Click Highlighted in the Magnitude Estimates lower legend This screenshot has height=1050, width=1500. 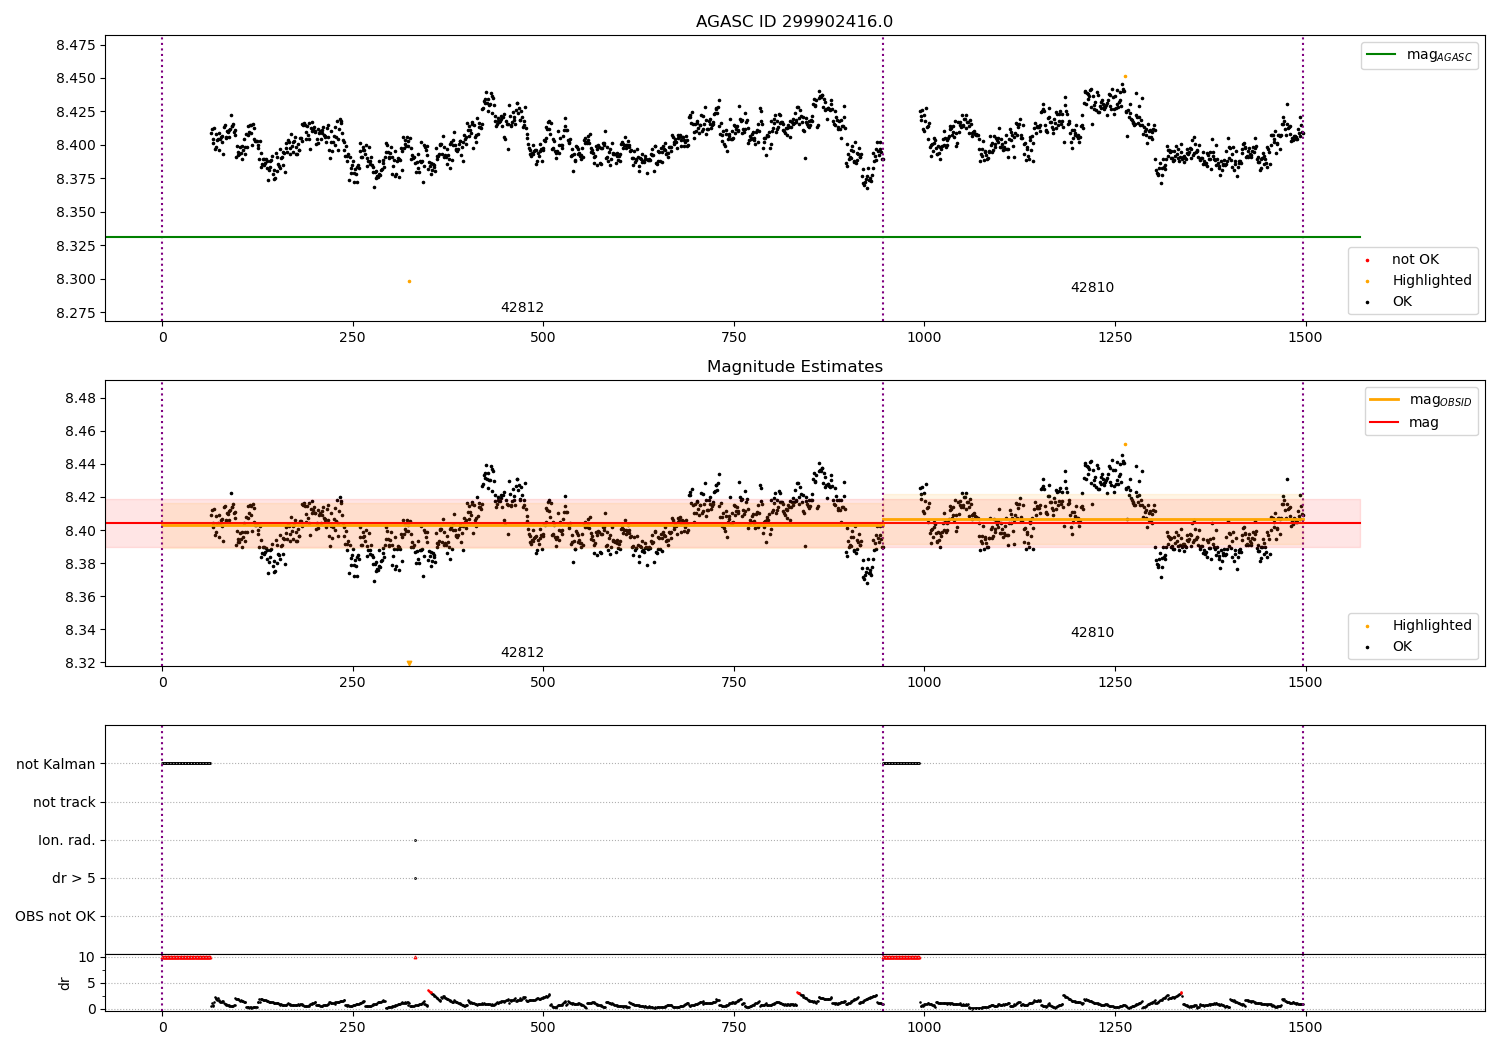[1432, 626]
